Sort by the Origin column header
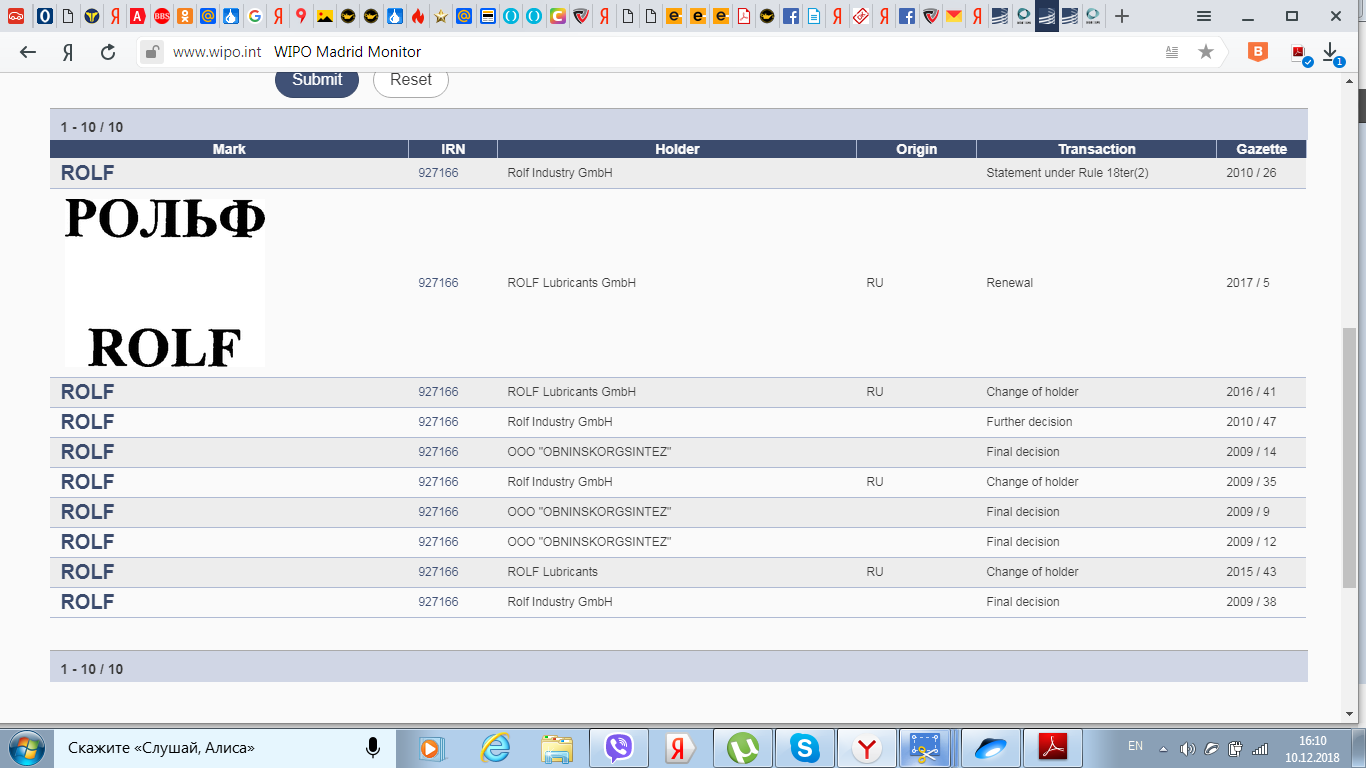The width and height of the screenshot is (1366, 768). point(916,149)
